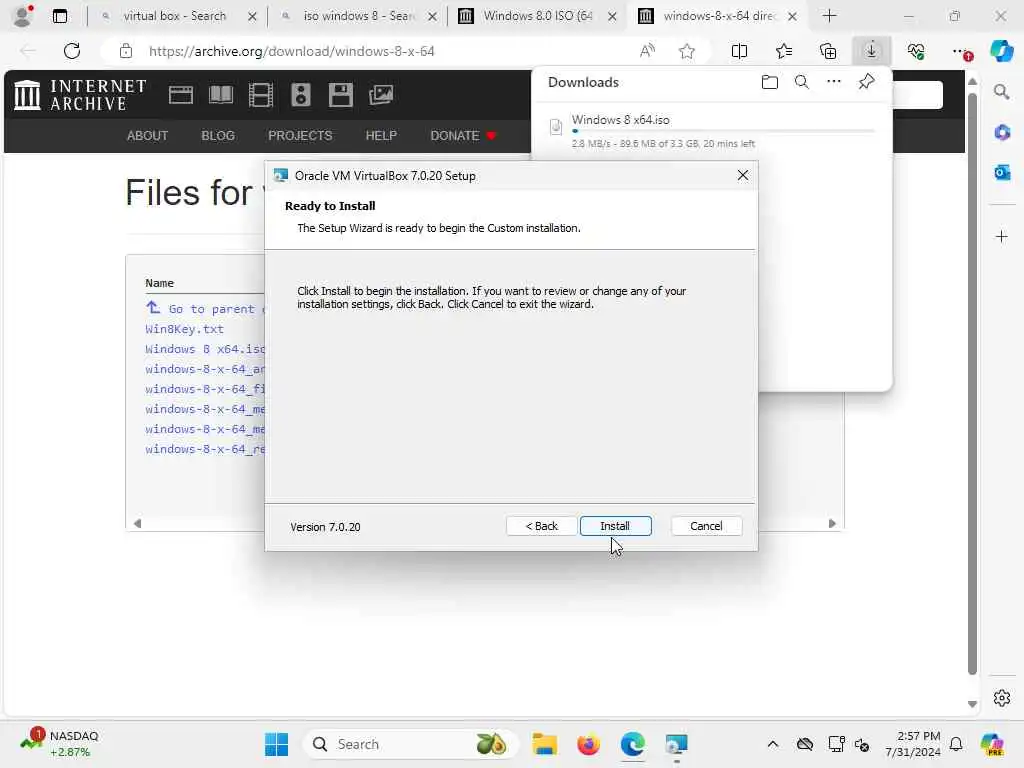
Task: Select Windows 8 x64.iso download entry
Action: point(712,131)
